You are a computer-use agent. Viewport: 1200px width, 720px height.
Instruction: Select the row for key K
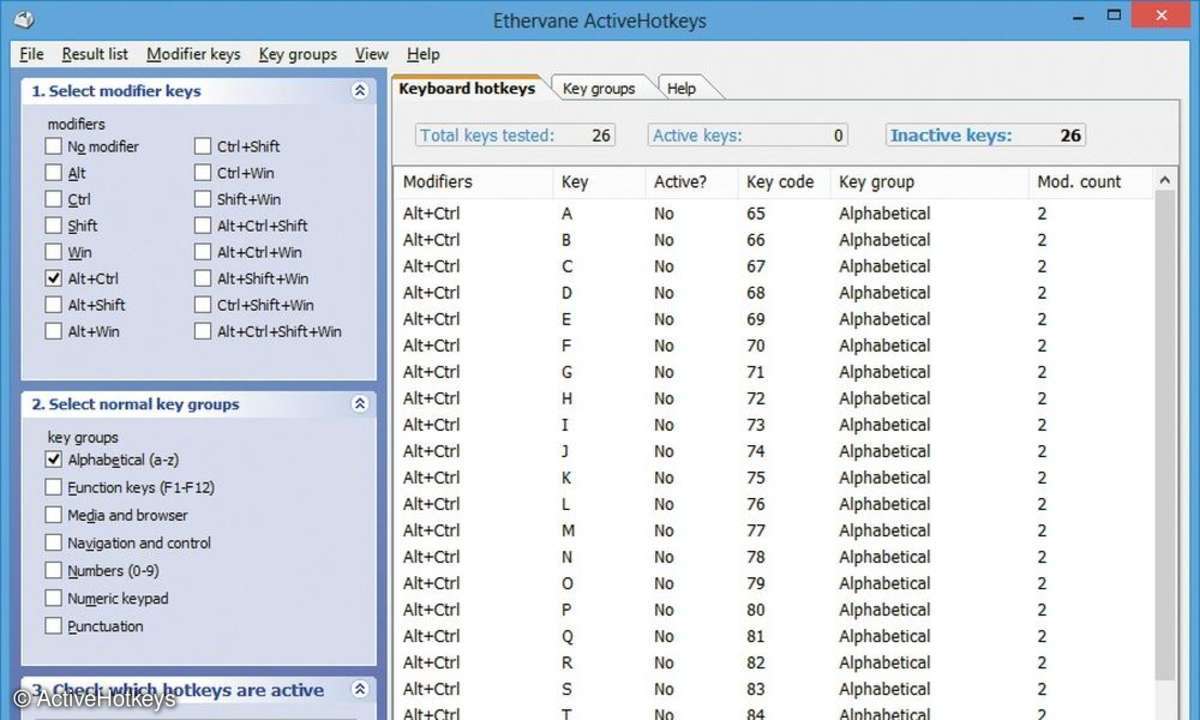[774, 478]
